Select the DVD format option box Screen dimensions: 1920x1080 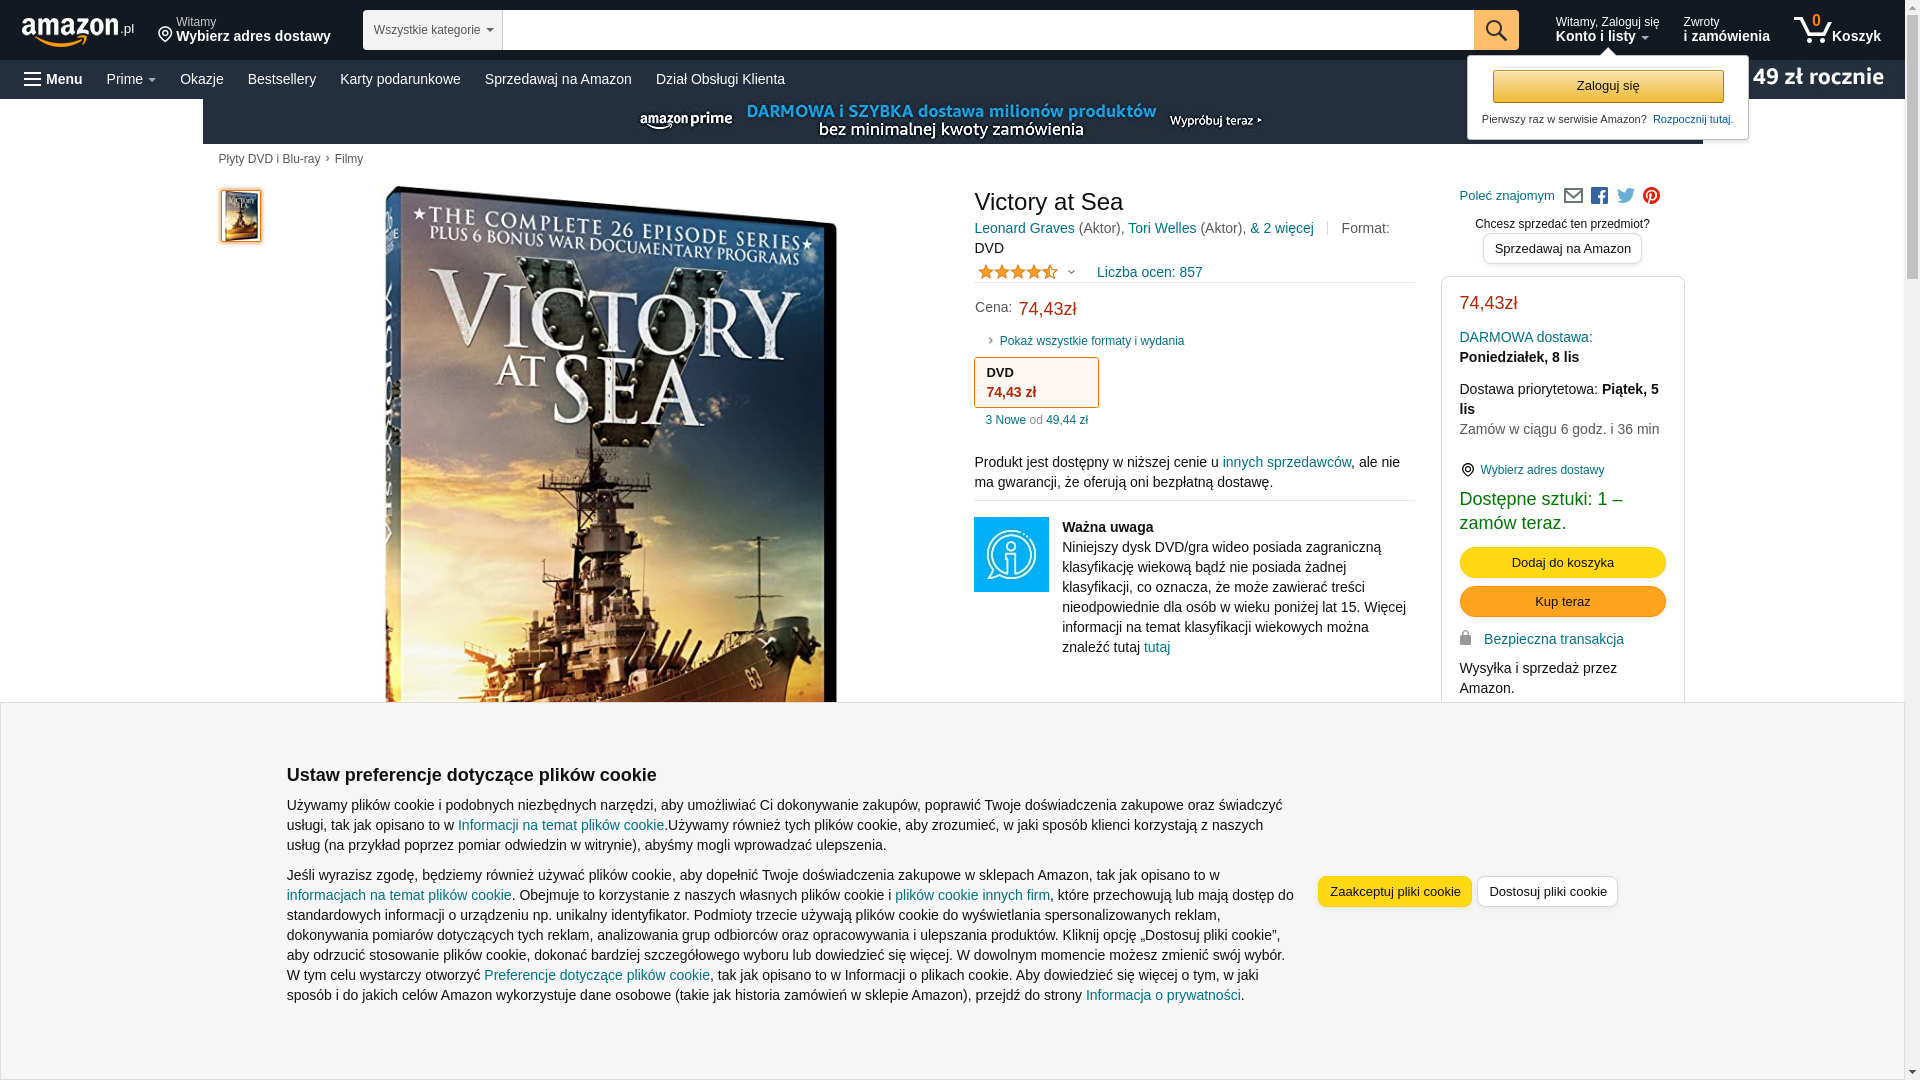[x=1035, y=382]
